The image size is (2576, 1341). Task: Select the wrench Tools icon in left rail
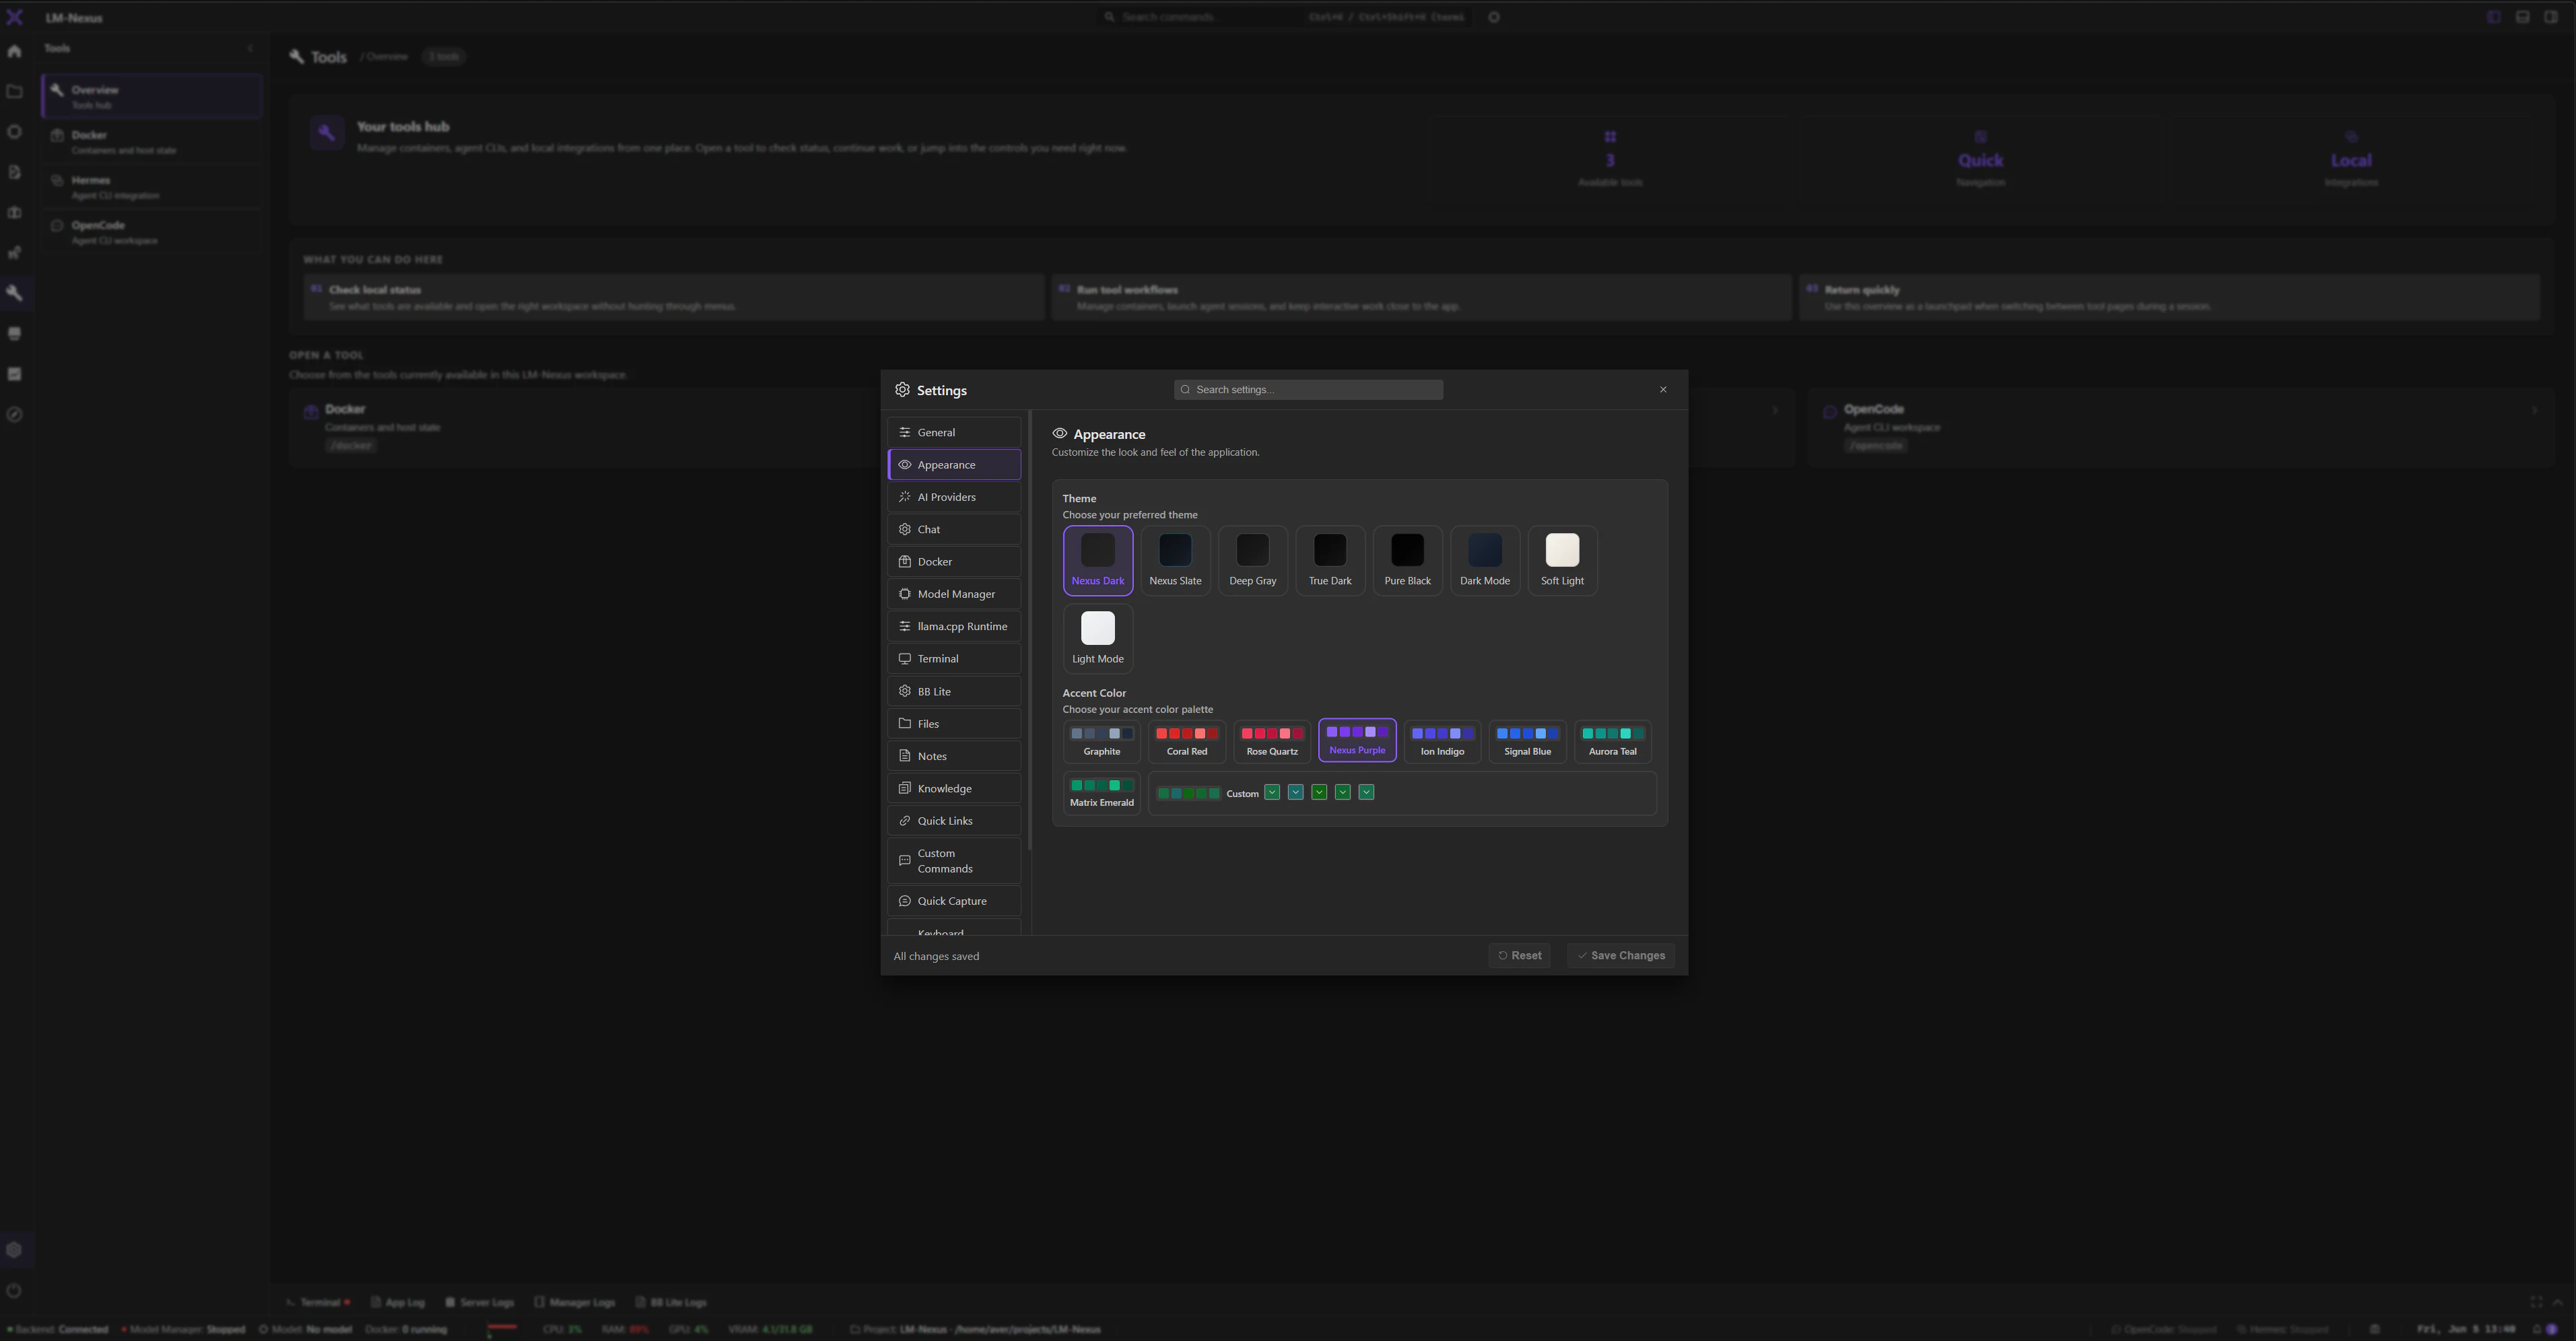(14, 293)
